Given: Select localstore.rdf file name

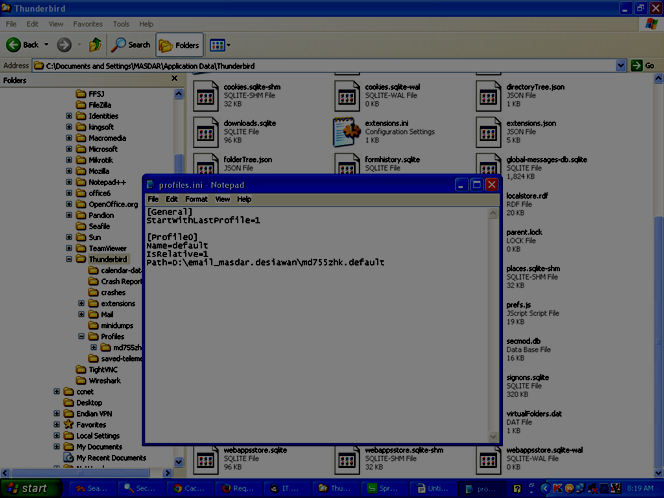Looking at the screenshot, I should pos(527,196).
